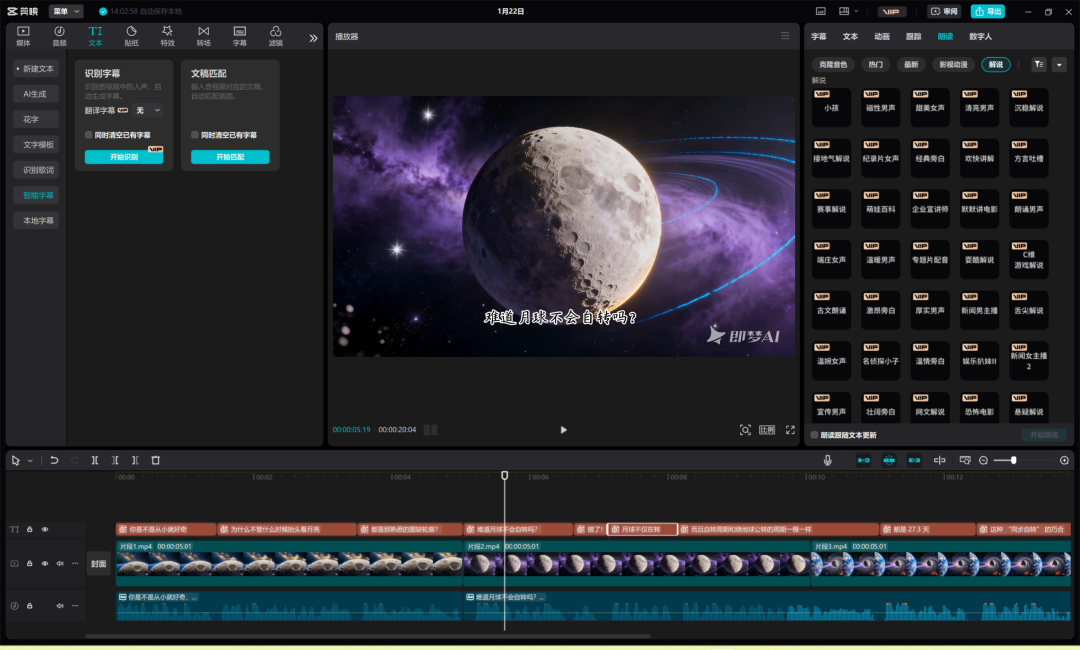Click the zoom-in magnifier on timeline
Screen dimensions: 1080x650
1064,460
